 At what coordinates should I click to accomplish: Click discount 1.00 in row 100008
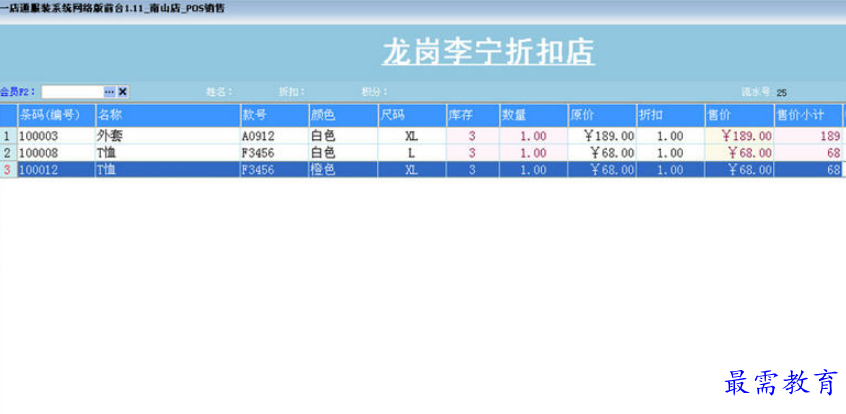pos(671,153)
